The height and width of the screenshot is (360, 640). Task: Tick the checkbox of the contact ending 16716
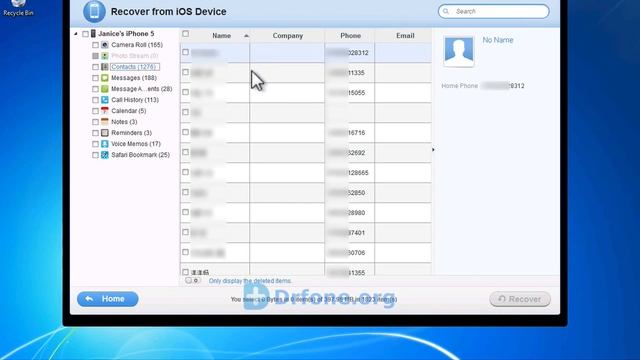185,132
